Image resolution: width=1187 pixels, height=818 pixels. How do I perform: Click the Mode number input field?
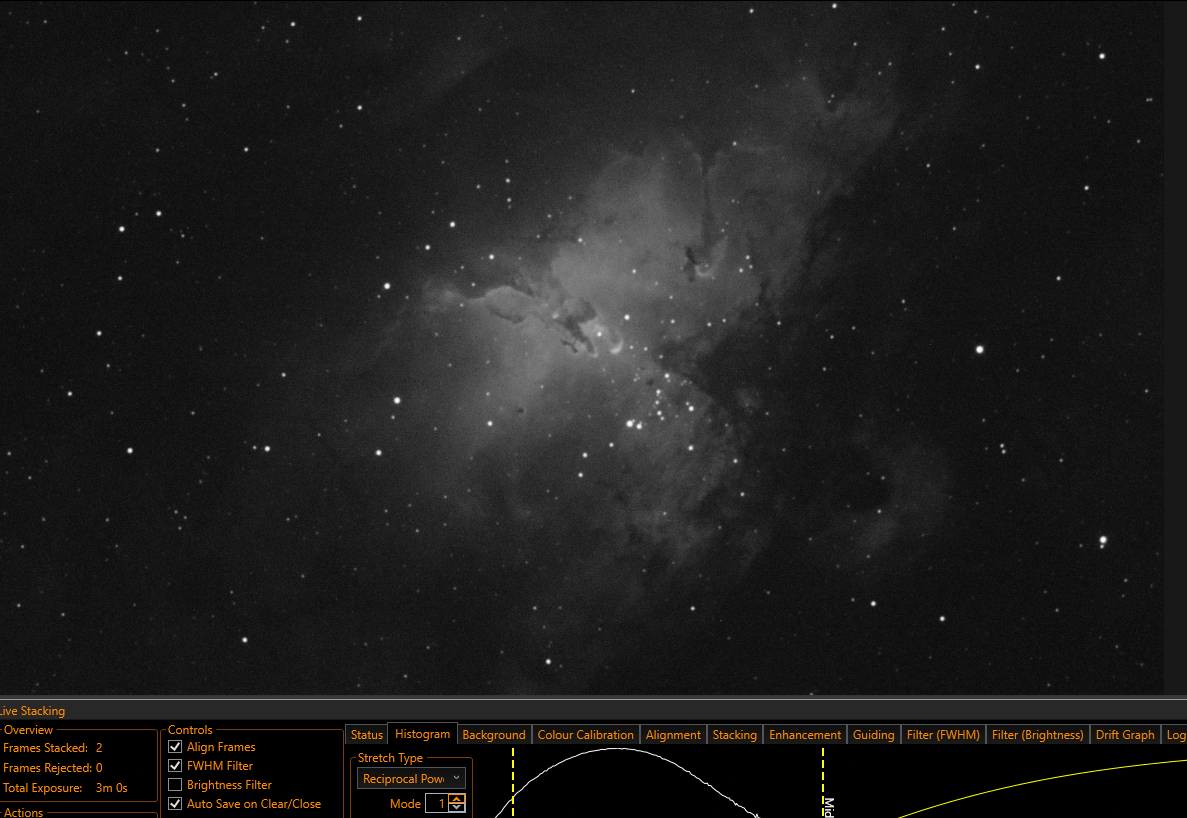tap(438, 804)
